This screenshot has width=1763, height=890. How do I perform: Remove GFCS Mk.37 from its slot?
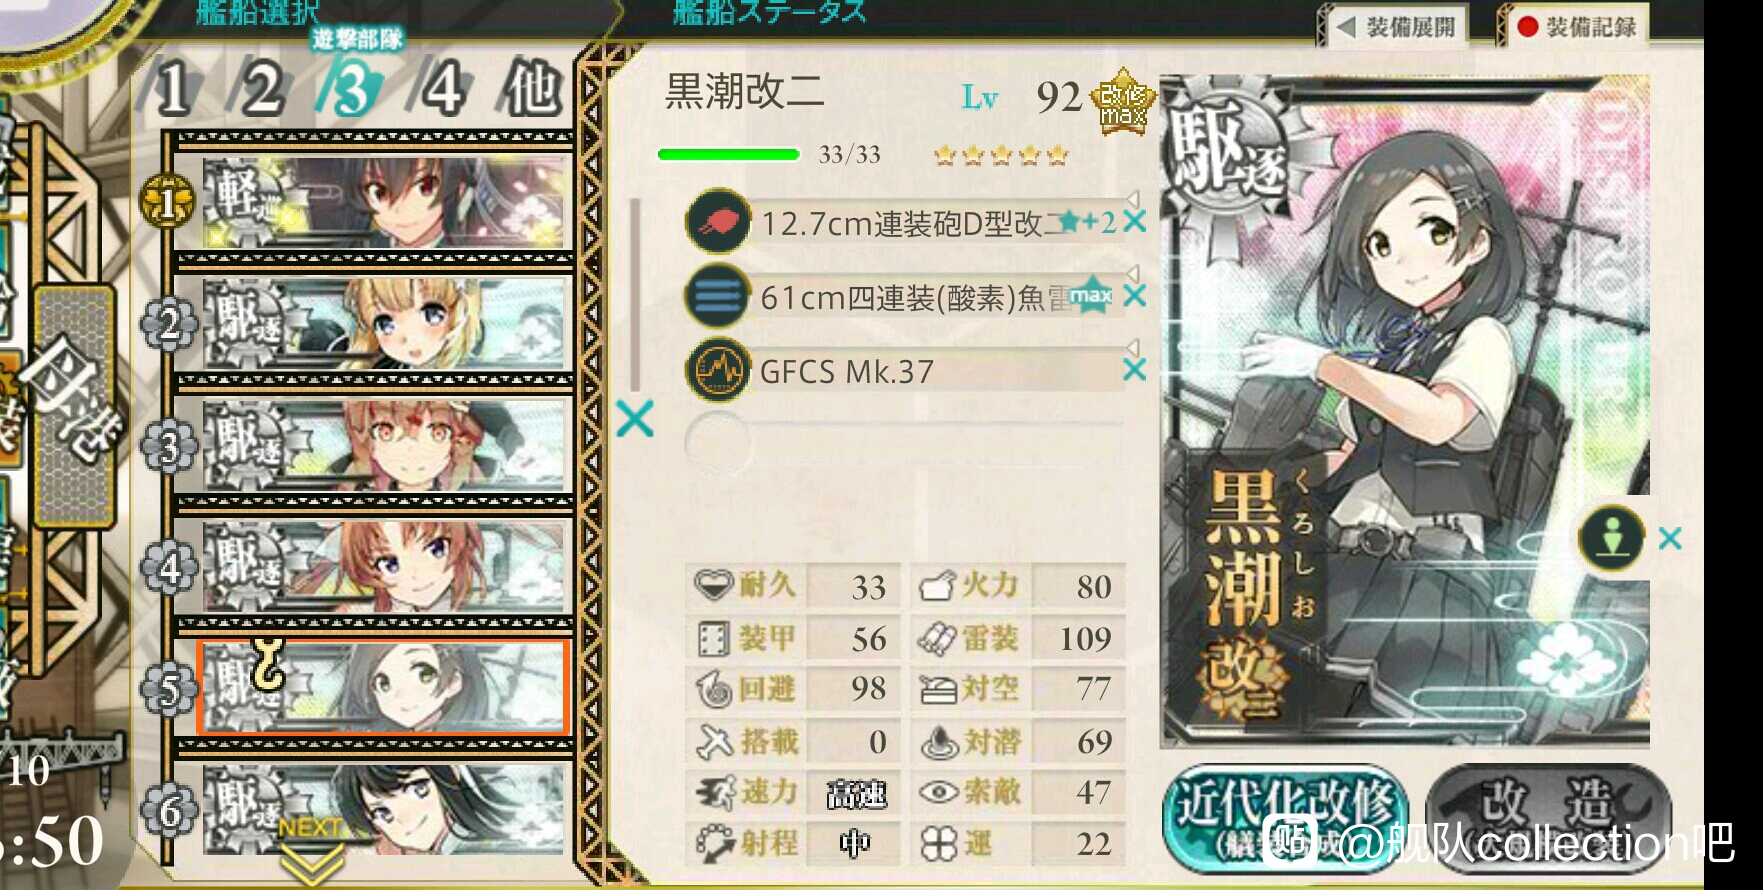point(1134,370)
